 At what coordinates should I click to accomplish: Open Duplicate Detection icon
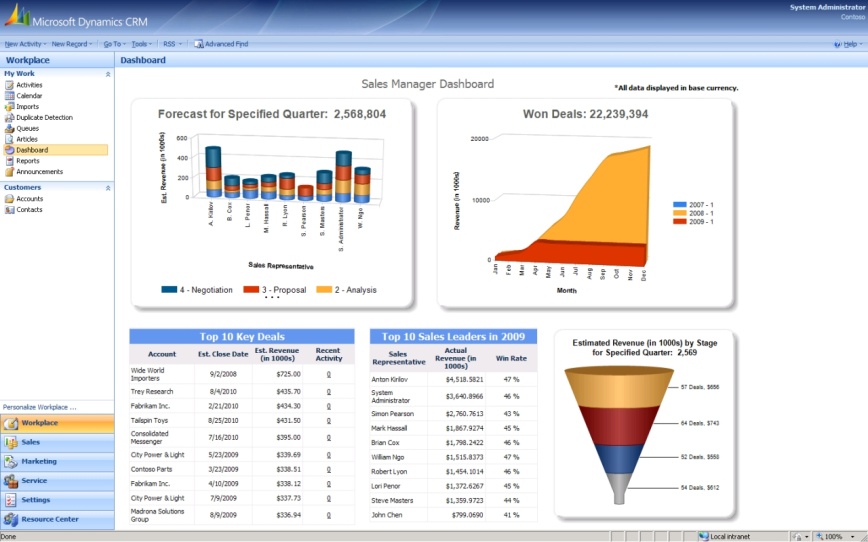click(x=9, y=117)
